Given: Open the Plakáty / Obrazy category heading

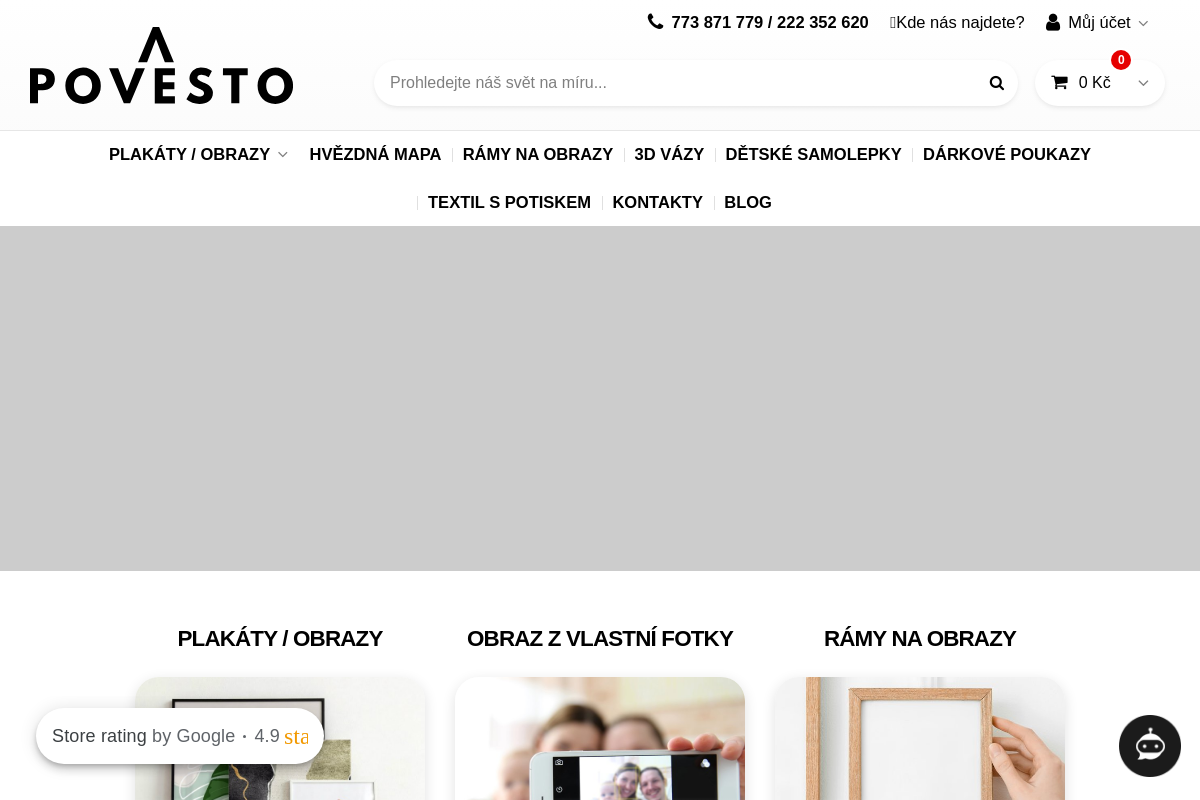Looking at the screenshot, I should click(x=280, y=638).
